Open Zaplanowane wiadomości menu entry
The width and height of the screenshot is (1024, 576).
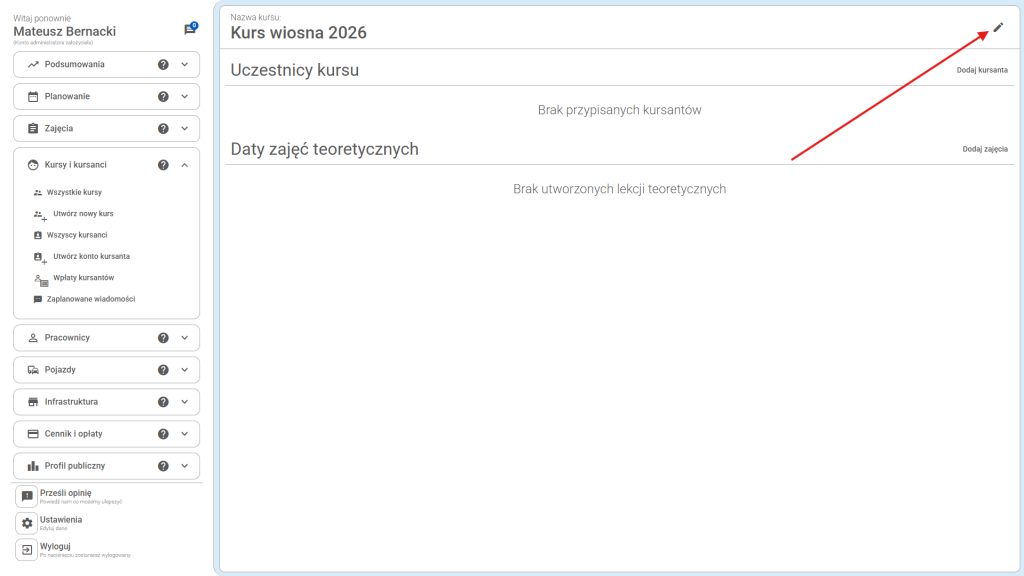[x=90, y=299]
